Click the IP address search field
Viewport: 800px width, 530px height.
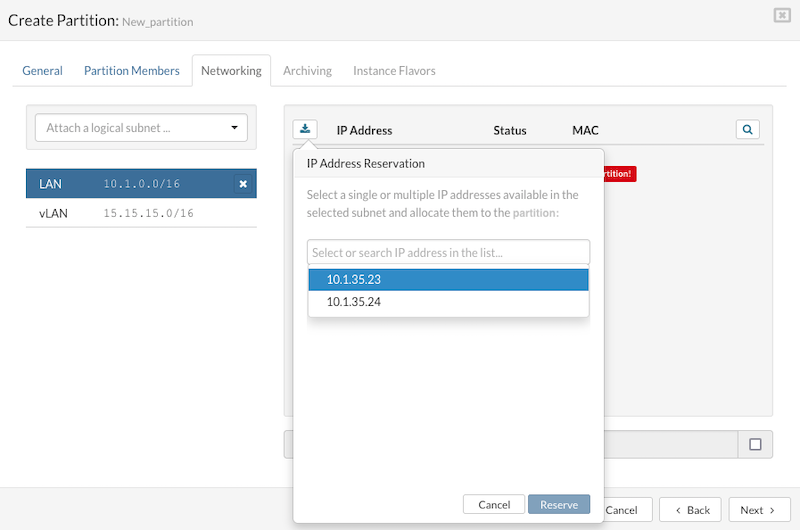pyautogui.click(x=448, y=253)
